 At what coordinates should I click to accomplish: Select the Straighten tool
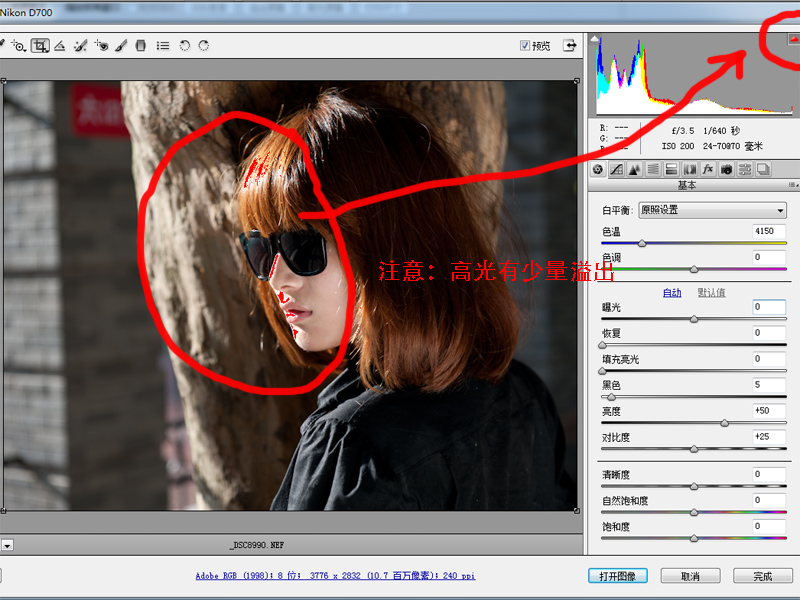pos(60,46)
